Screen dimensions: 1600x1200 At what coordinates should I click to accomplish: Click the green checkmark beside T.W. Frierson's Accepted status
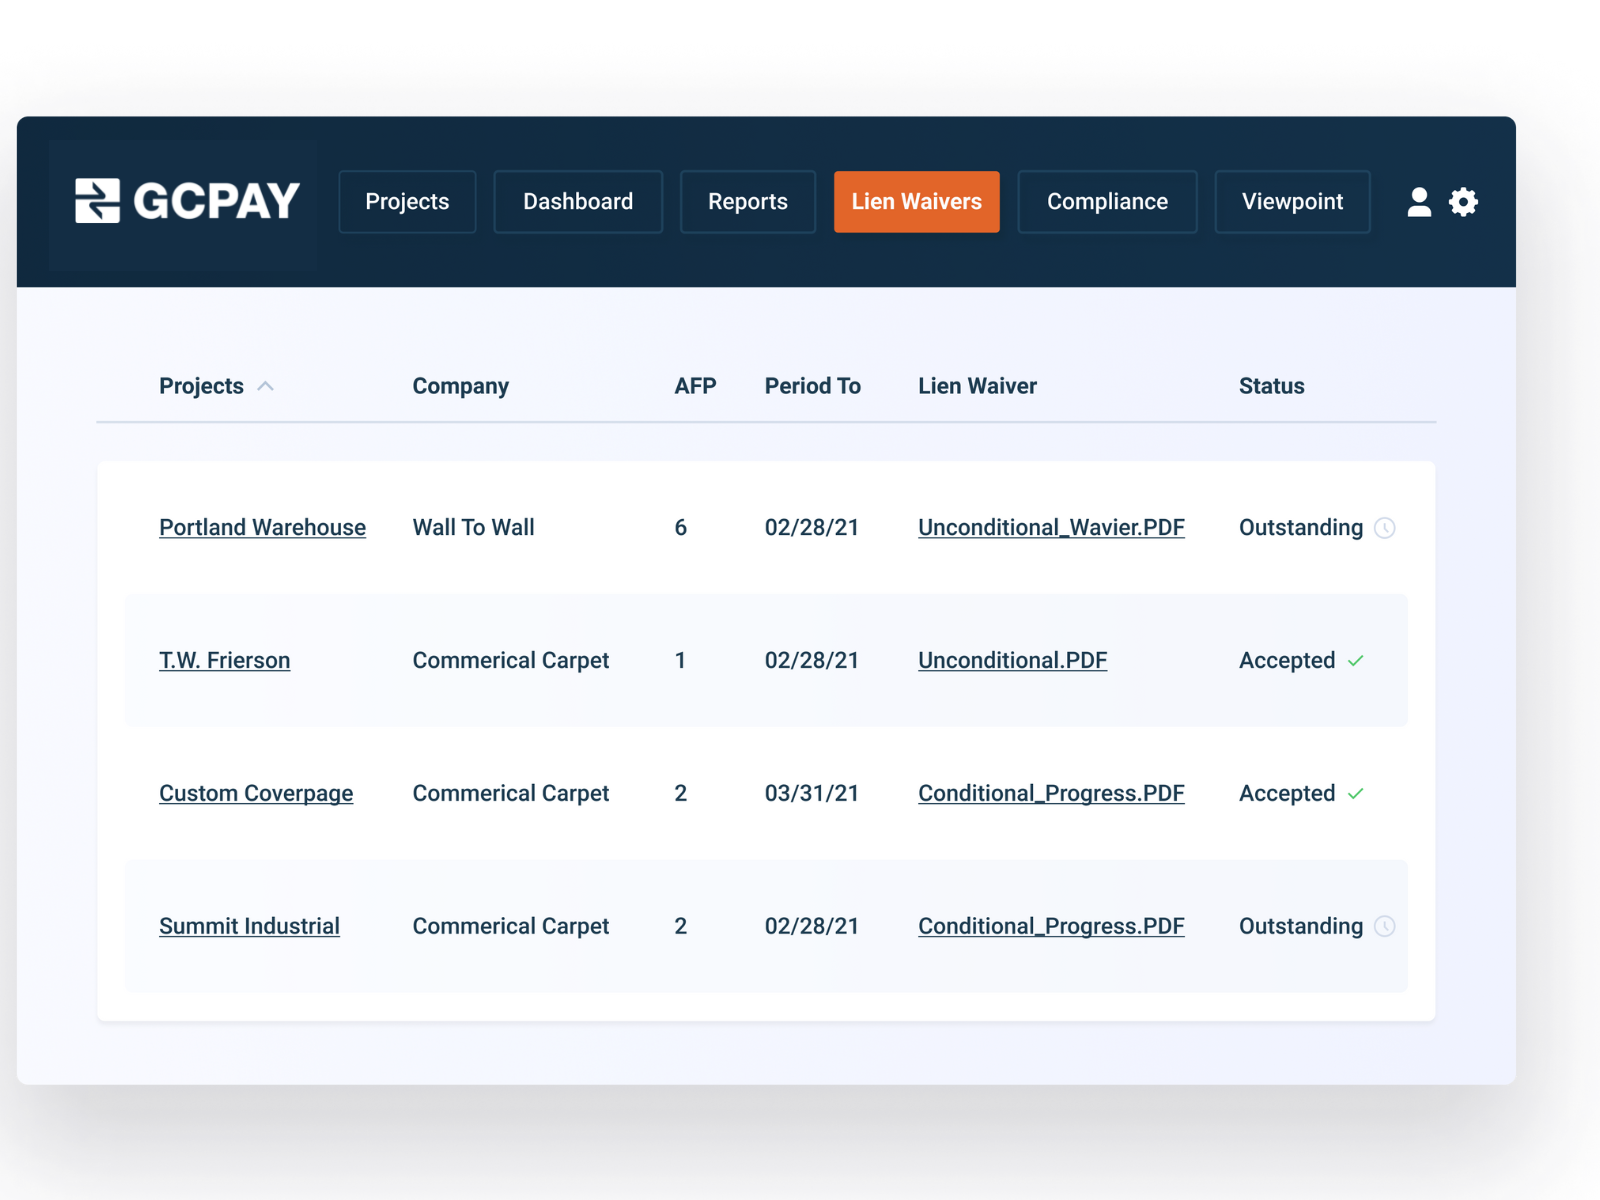[1357, 661]
